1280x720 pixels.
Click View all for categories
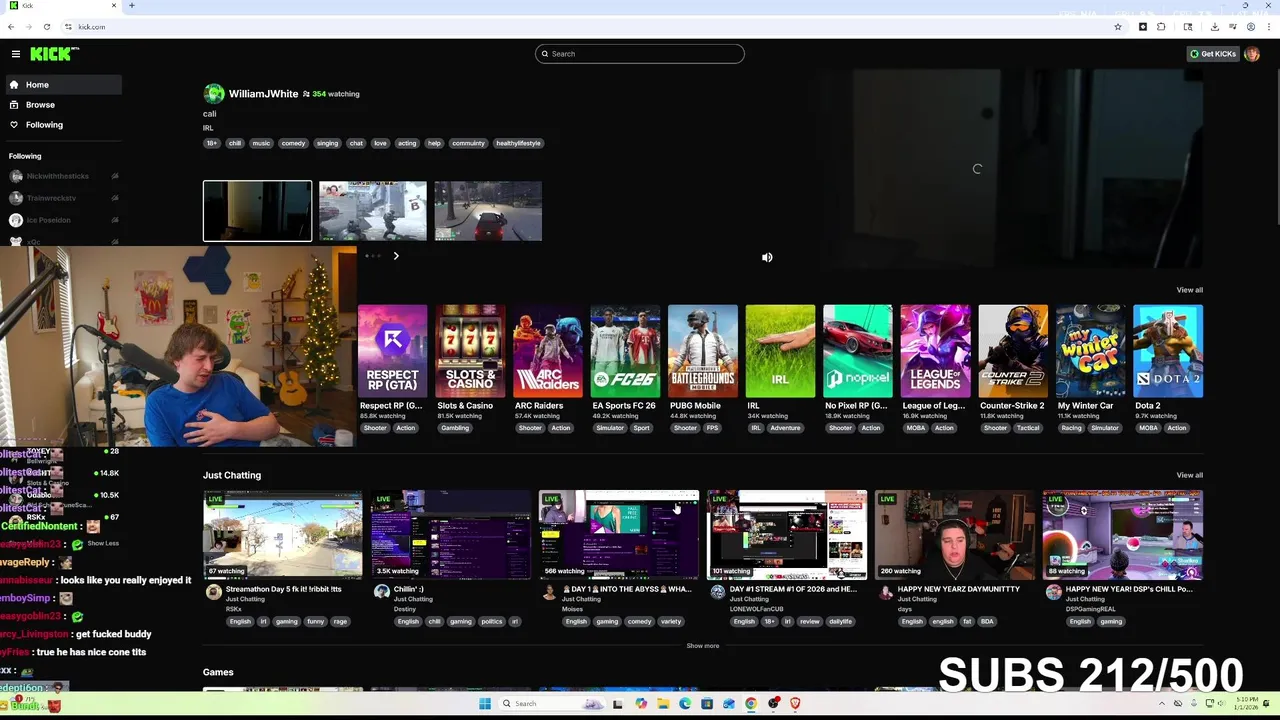click(1189, 290)
